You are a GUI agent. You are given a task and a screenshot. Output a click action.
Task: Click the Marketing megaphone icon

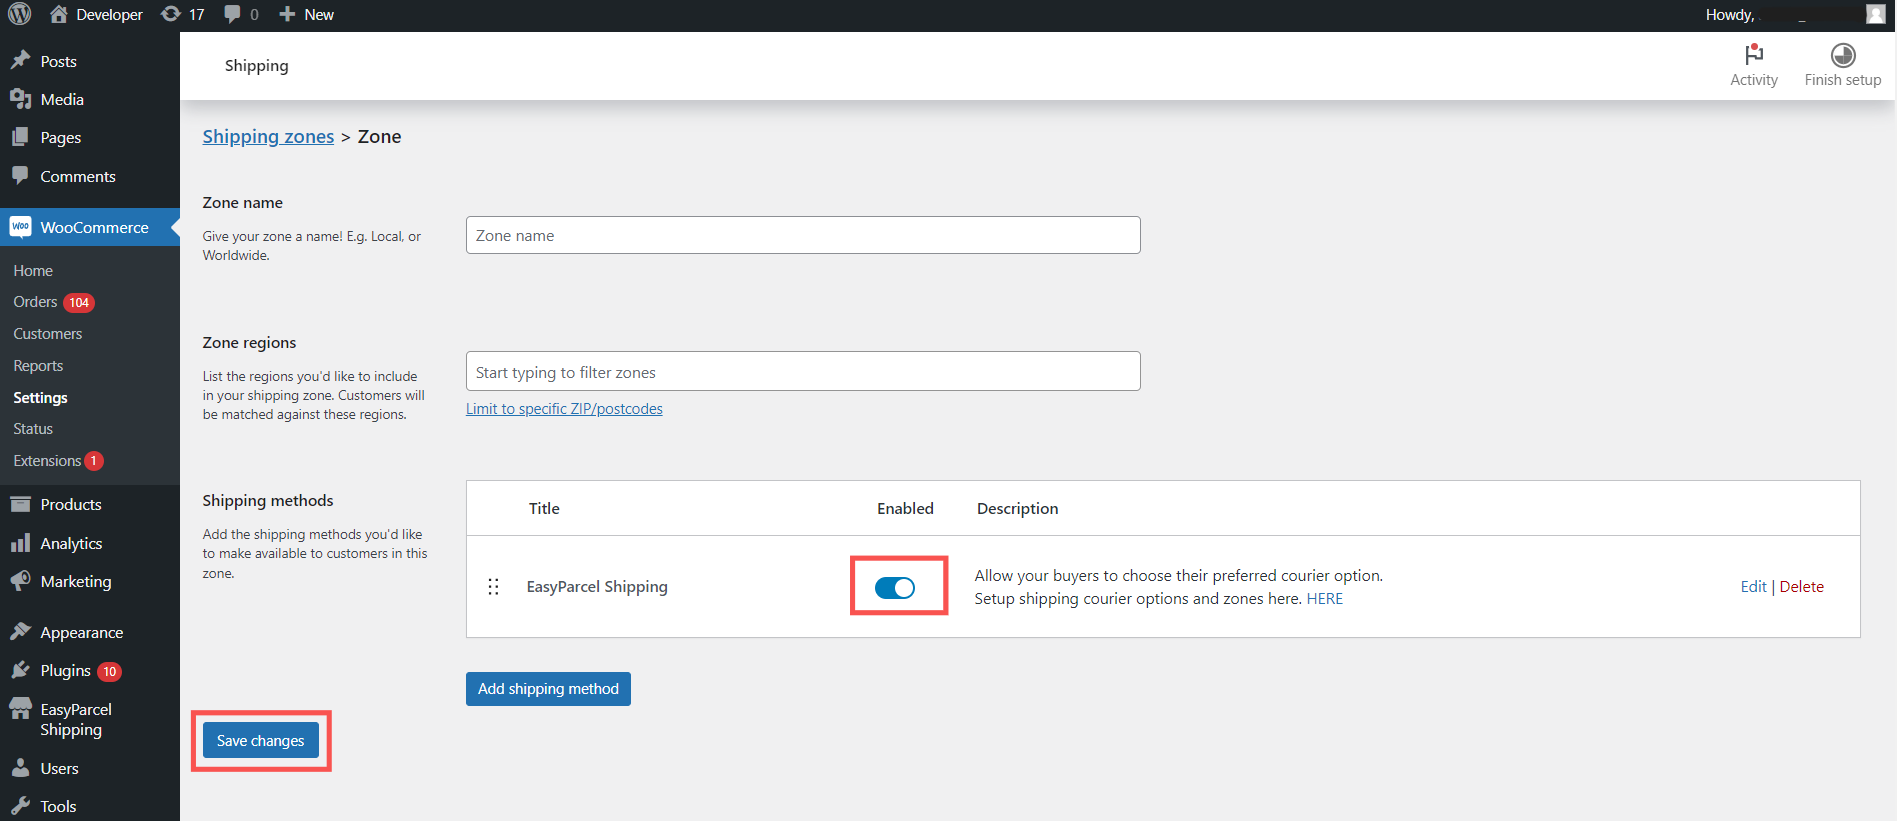coord(20,581)
